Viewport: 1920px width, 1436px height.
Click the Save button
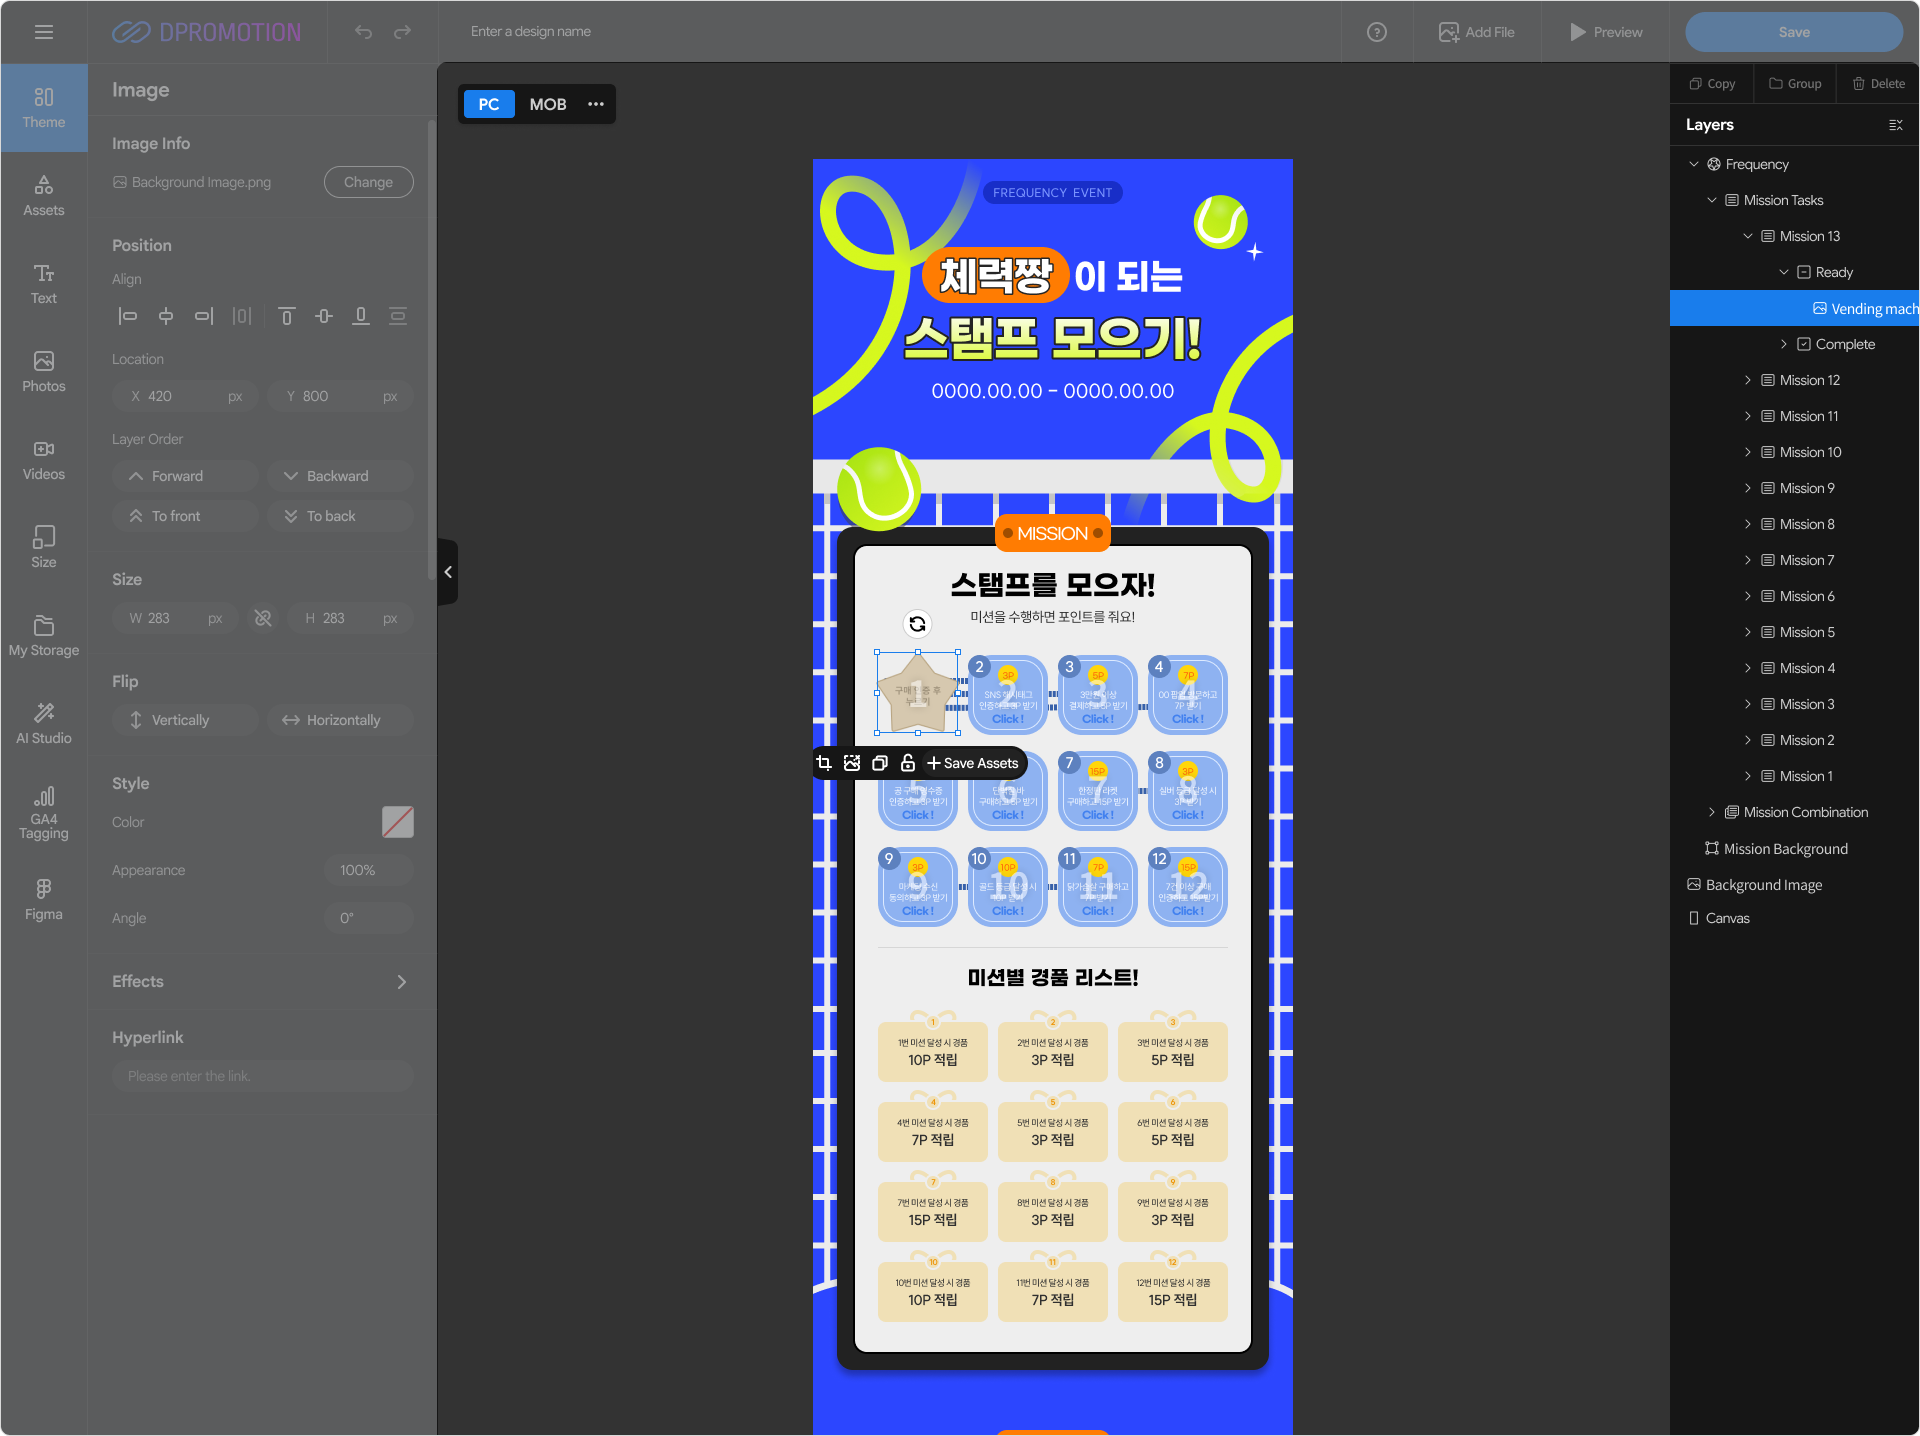[x=1794, y=32]
